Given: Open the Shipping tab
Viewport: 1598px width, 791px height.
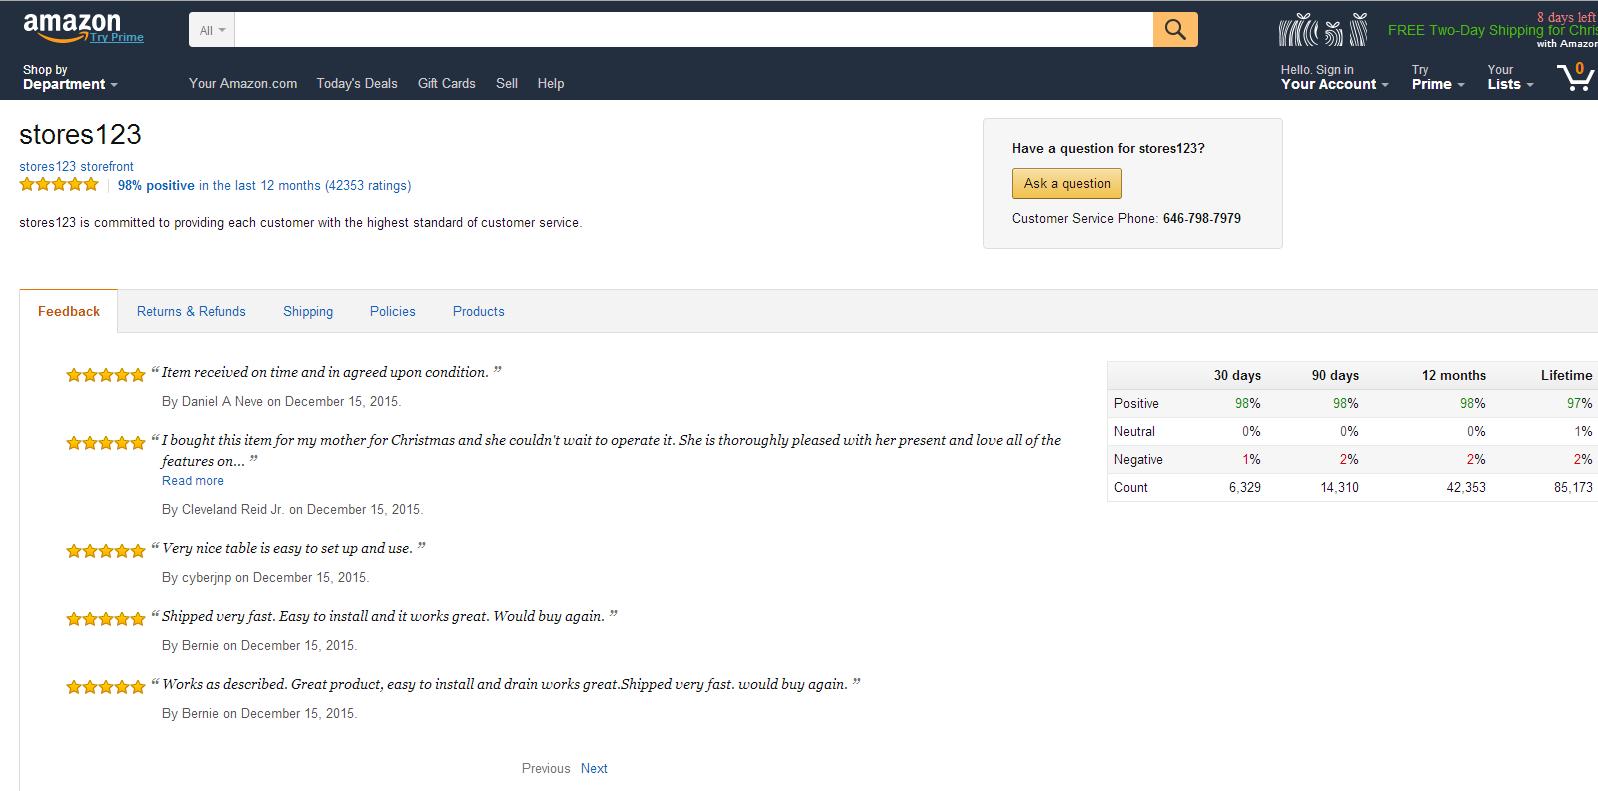Looking at the screenshot, I should [x=308, y=311].
